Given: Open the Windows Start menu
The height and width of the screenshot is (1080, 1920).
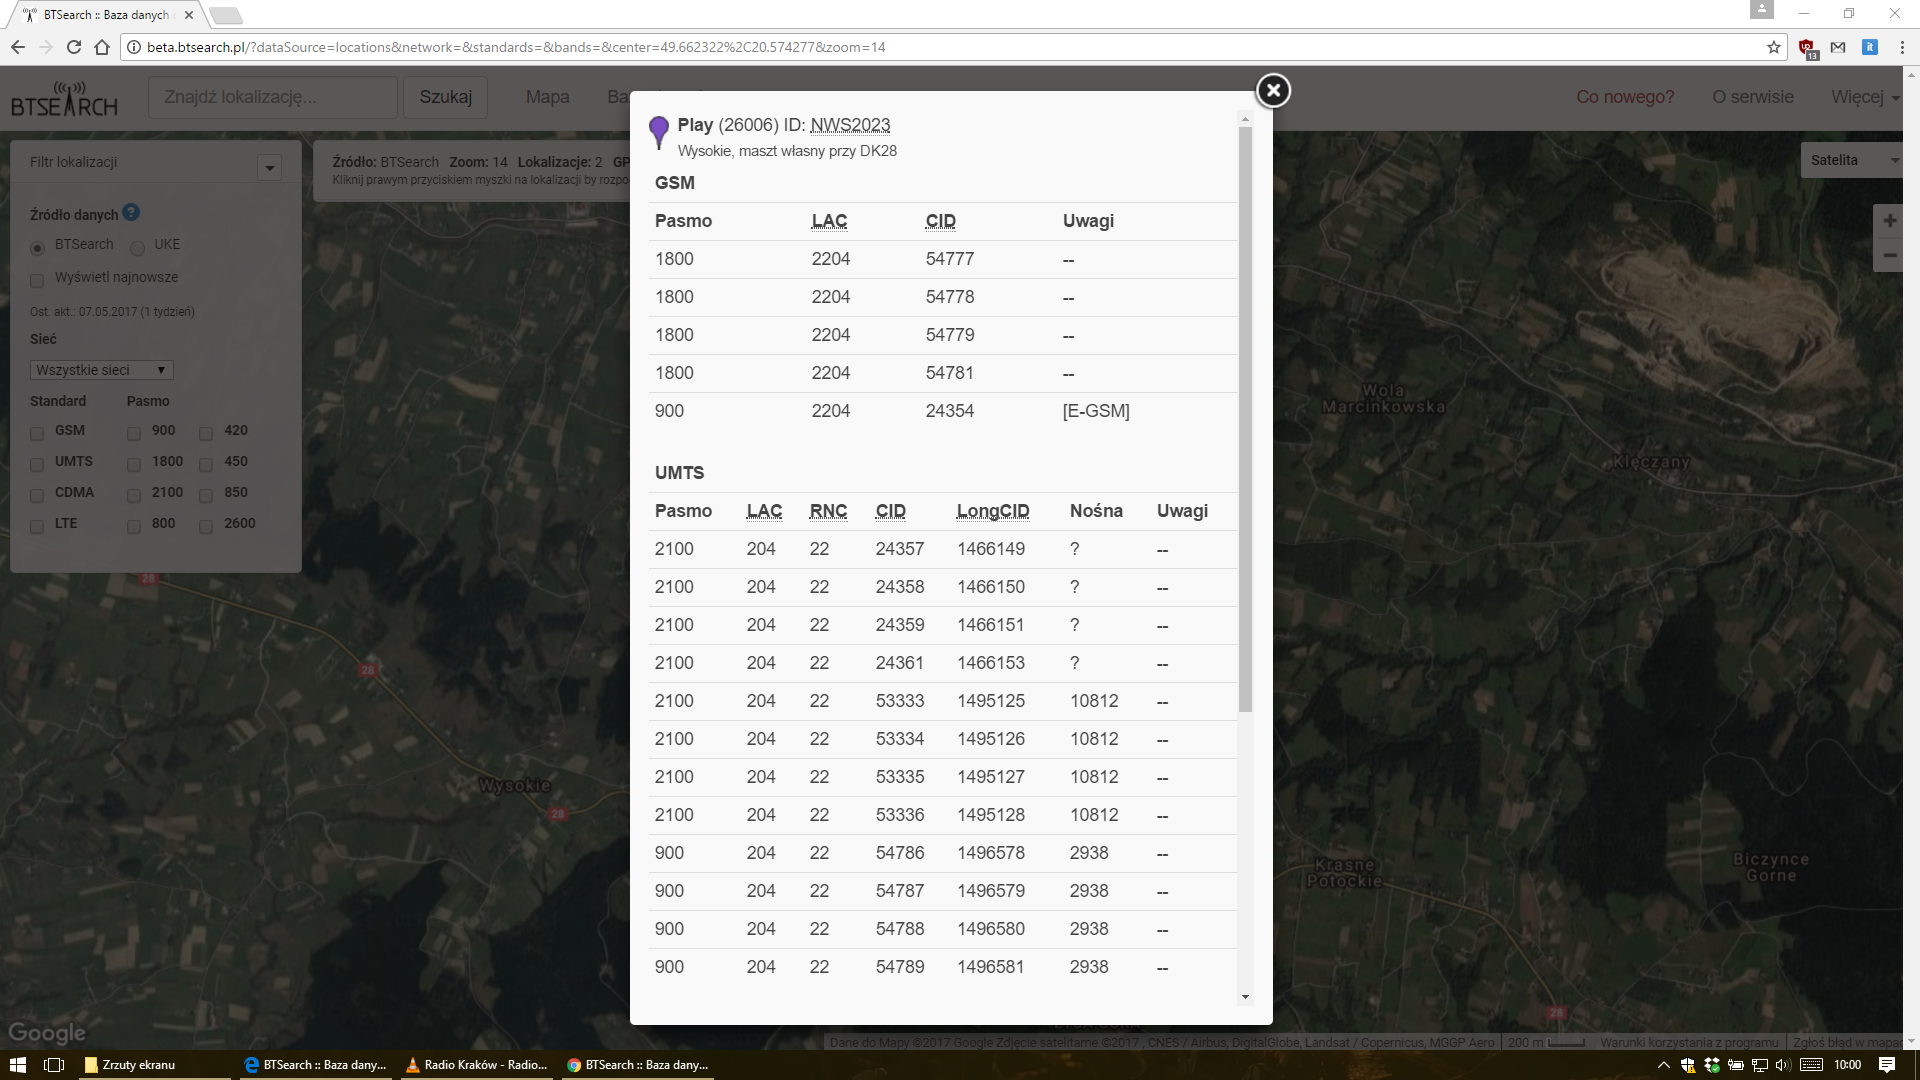Looking at the screenshot, I should pyautogui.click(x=18, y=1065).
